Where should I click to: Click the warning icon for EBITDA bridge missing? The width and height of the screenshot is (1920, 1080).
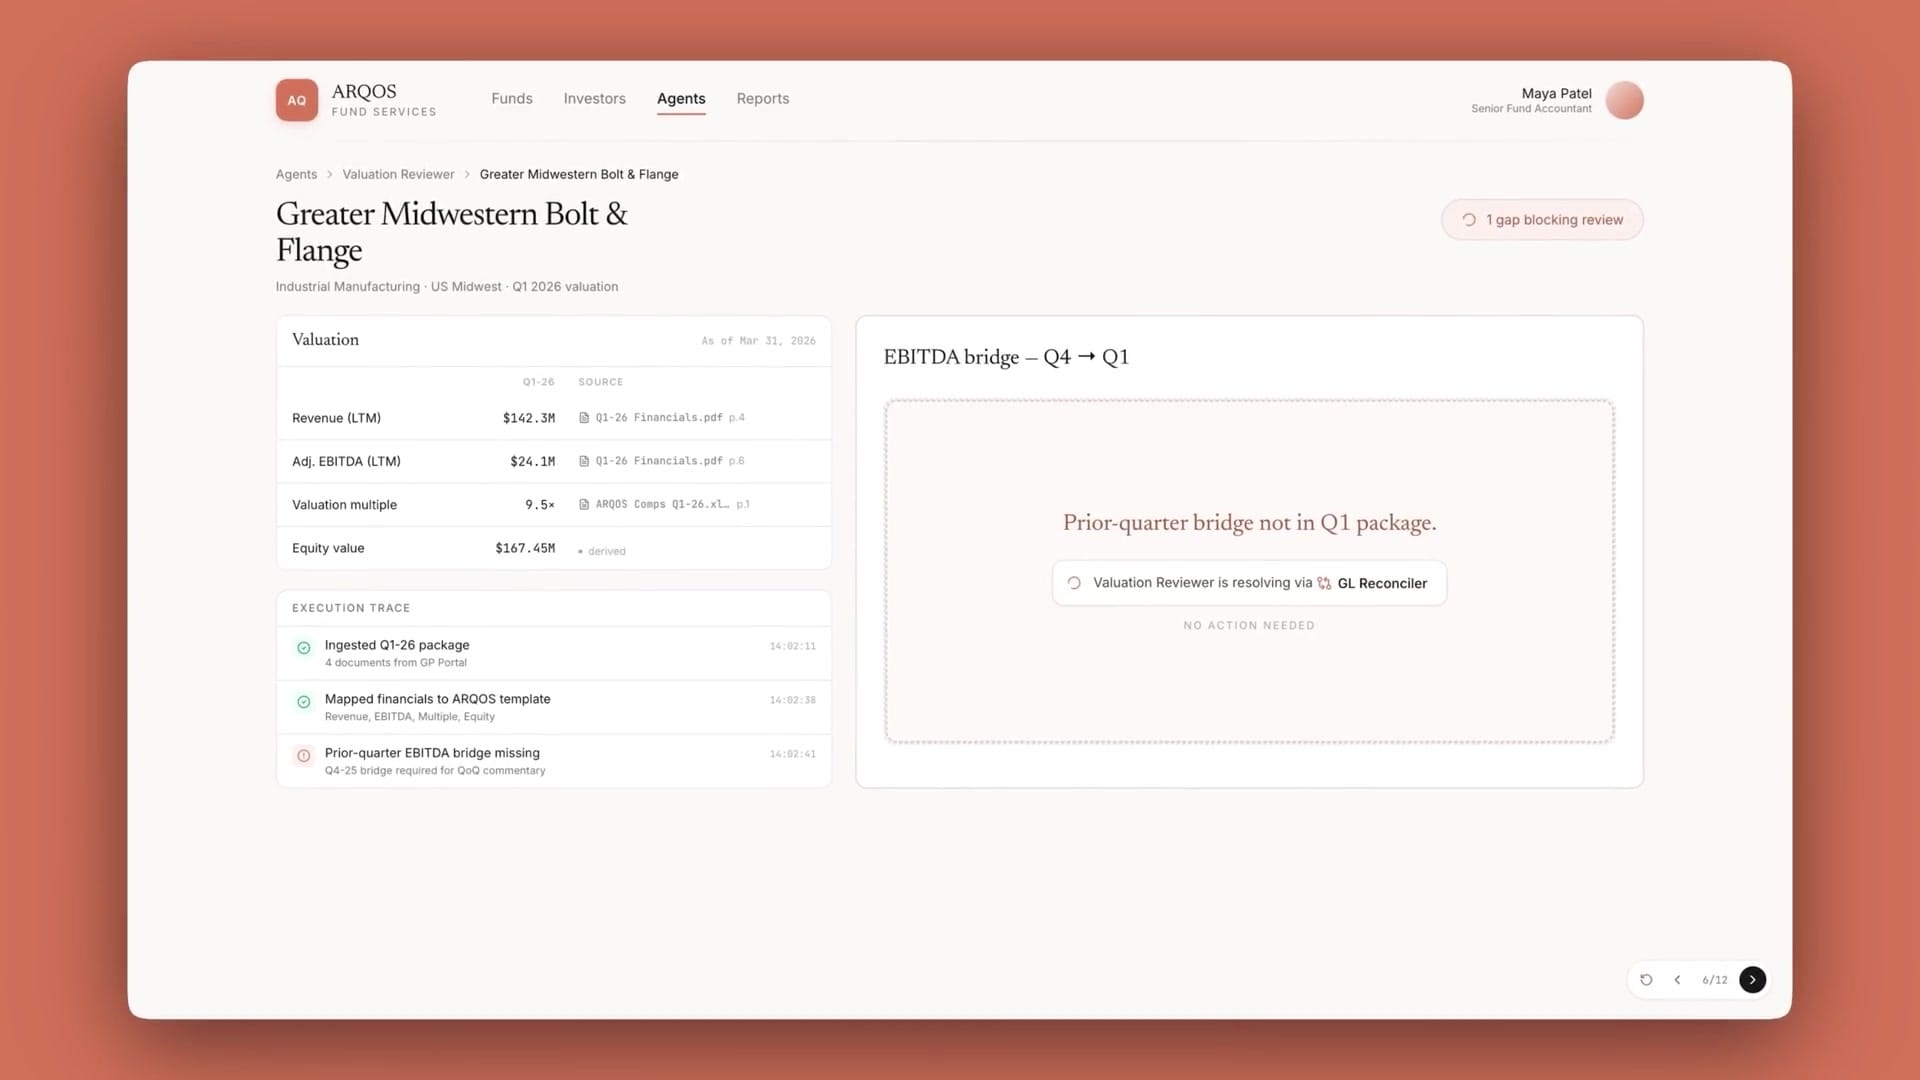tap(304, 756)
